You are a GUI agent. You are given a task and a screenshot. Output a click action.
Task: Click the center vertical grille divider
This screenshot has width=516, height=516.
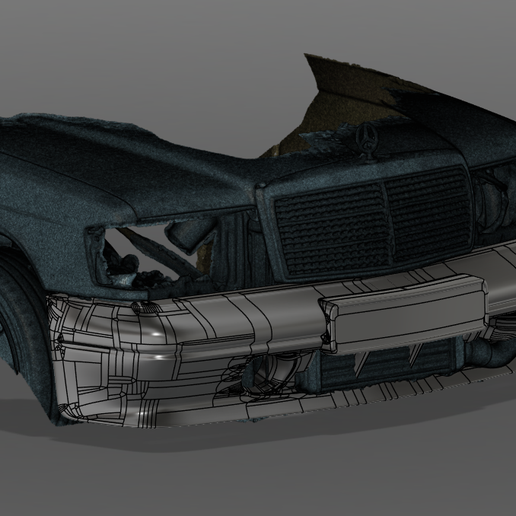(388, 220)
